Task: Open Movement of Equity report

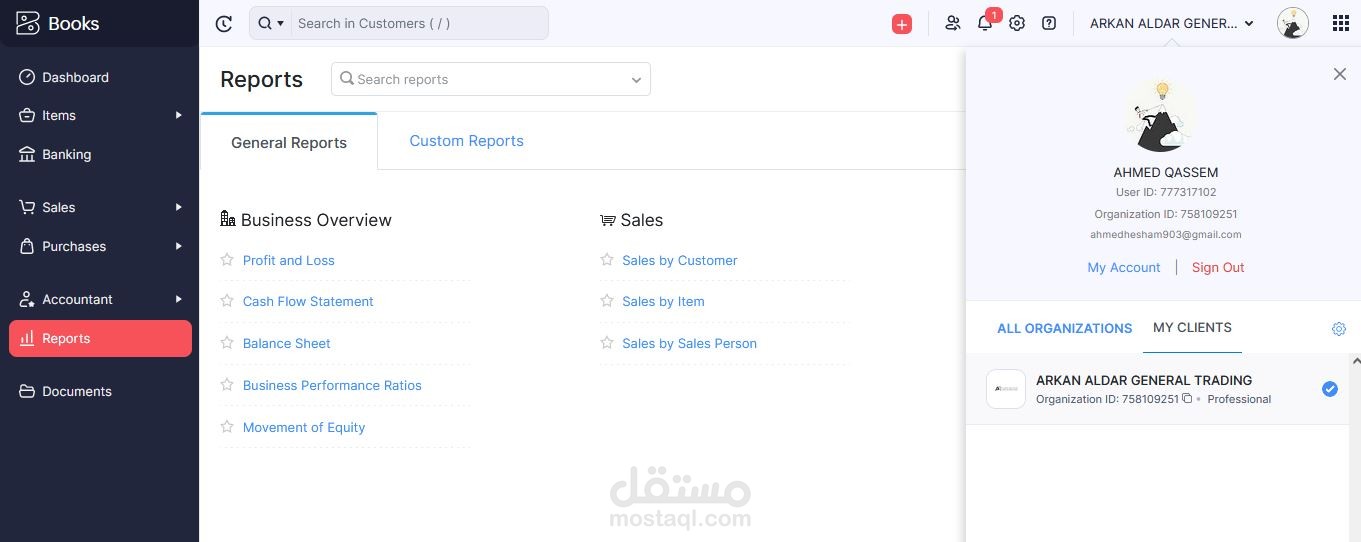Action: pos(304,427)
